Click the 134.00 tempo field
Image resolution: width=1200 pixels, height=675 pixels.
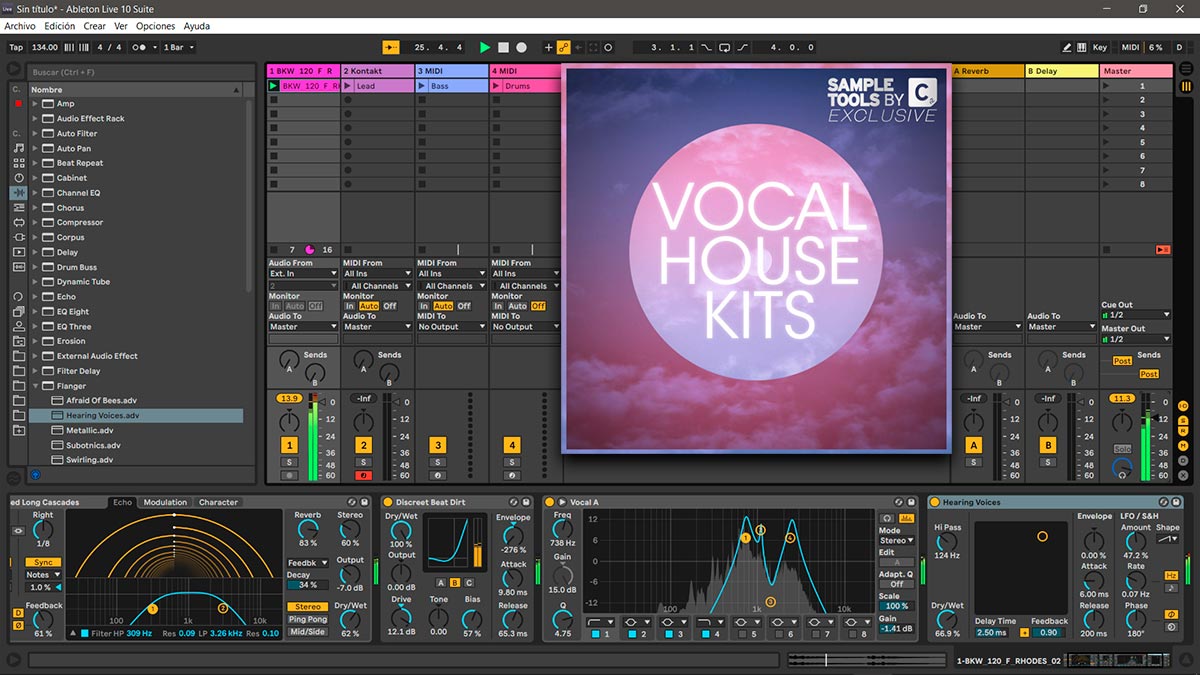point(44,47)
